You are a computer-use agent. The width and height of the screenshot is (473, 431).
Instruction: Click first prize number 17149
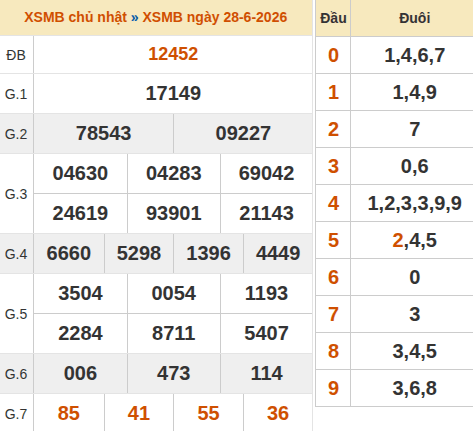[x=173, y=93]
